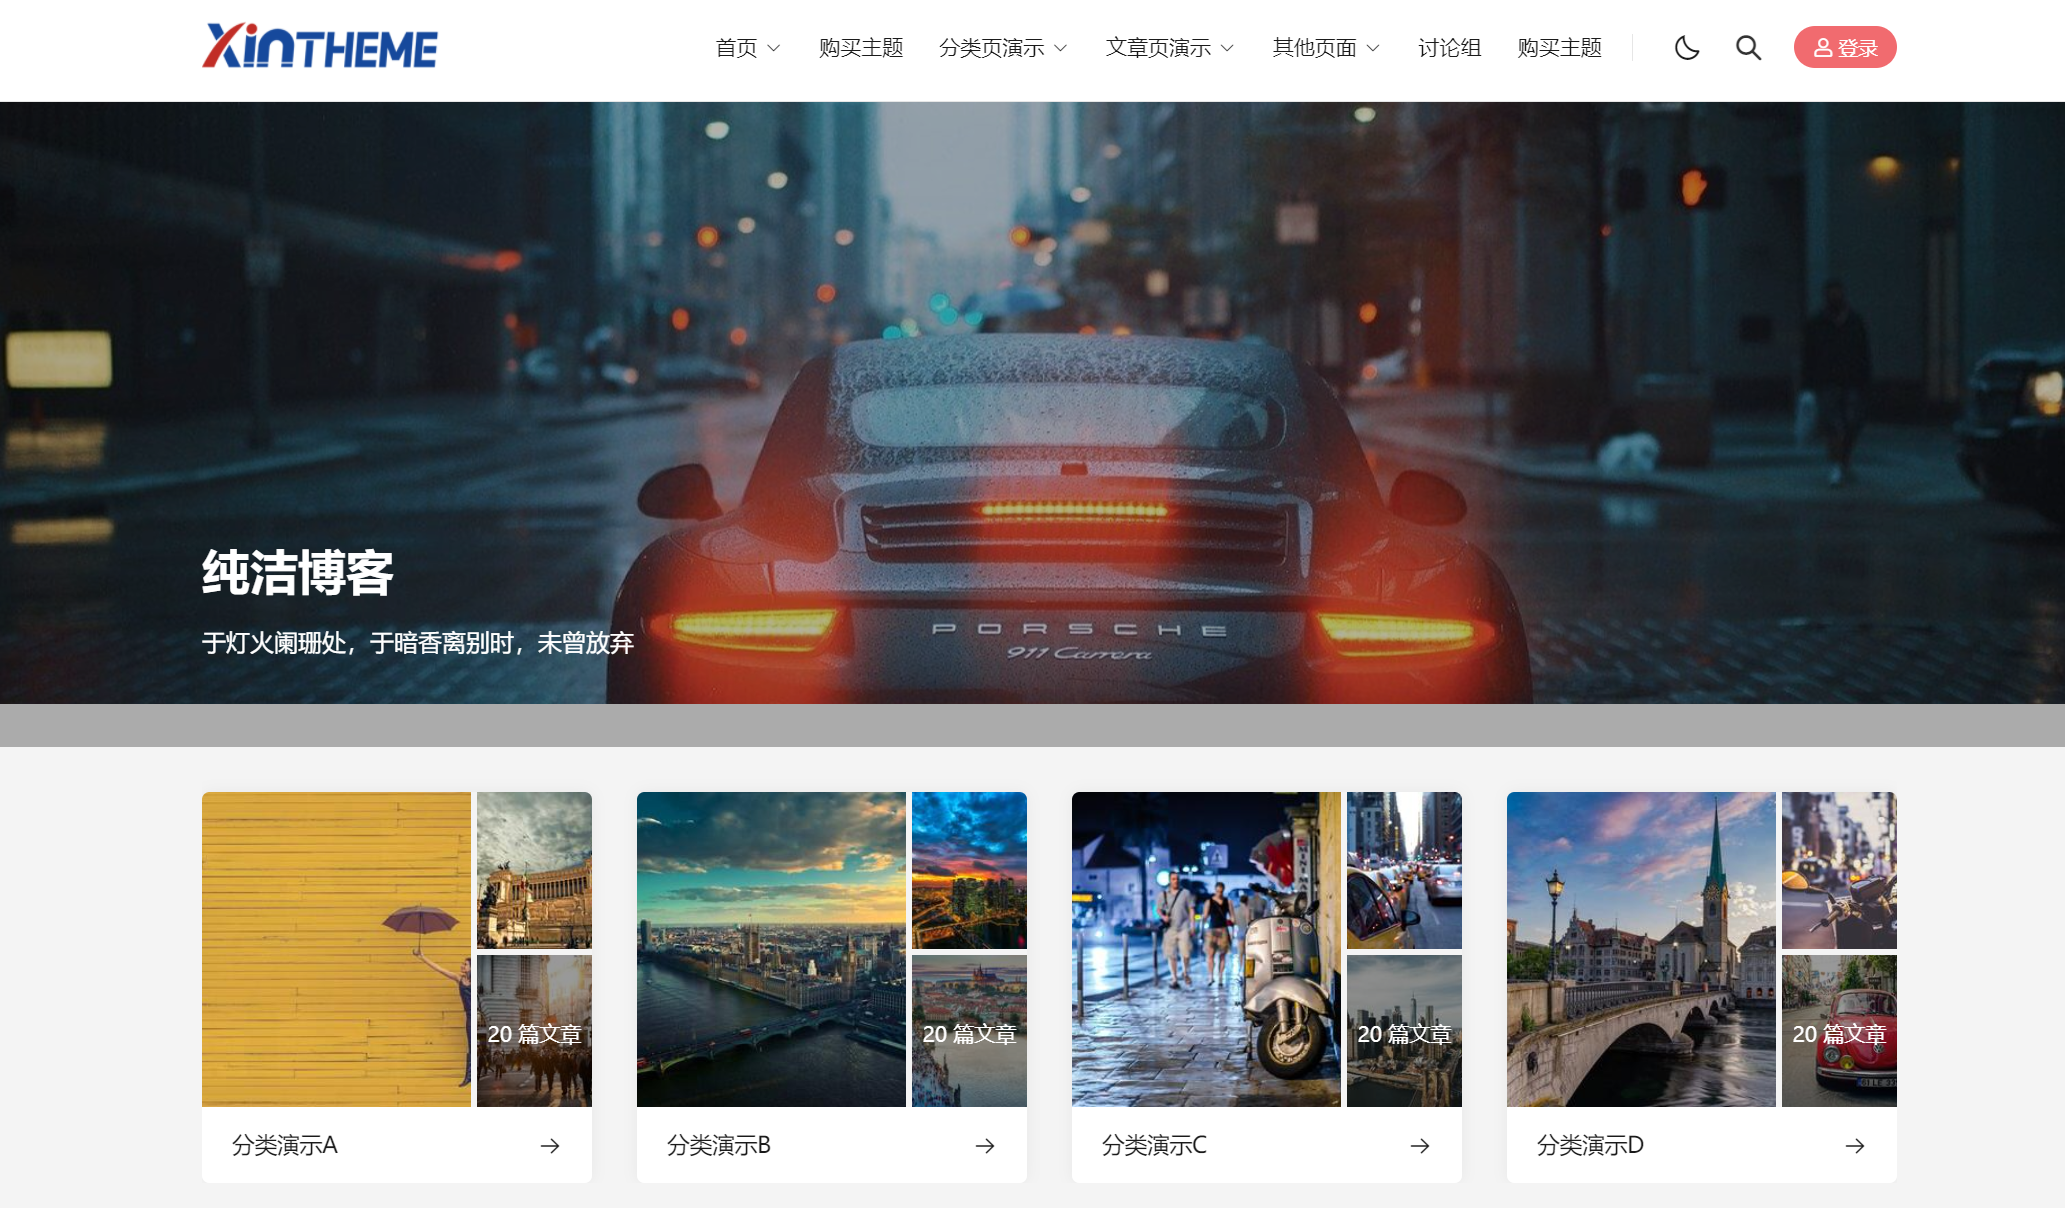Open the 文章页演示 menu item
The height and width of the screenshot is (1208, 2065).
click(x=1159, y=48)
